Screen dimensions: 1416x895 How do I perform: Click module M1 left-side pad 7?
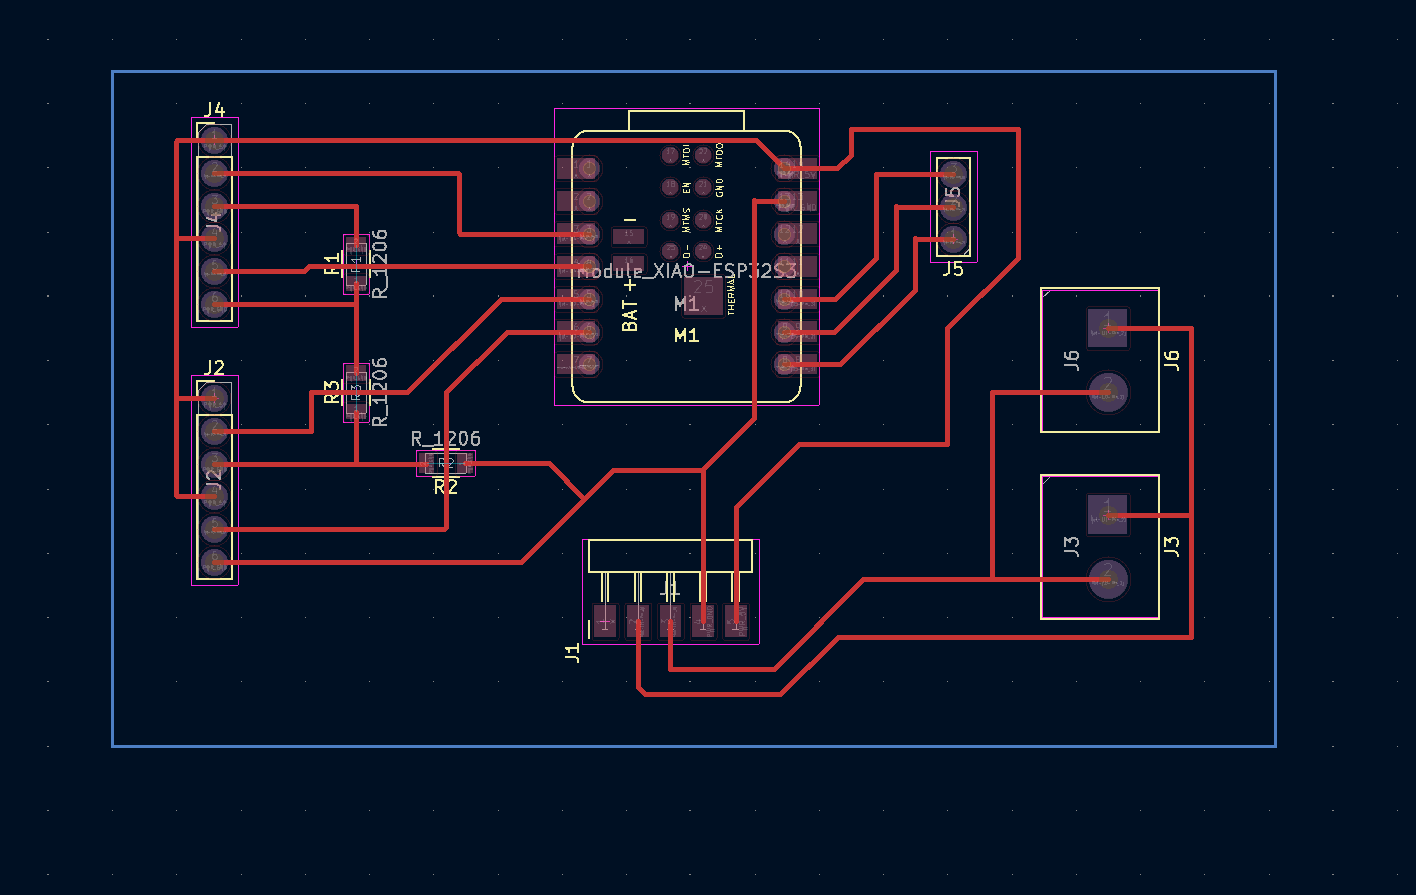click(578, 362)
